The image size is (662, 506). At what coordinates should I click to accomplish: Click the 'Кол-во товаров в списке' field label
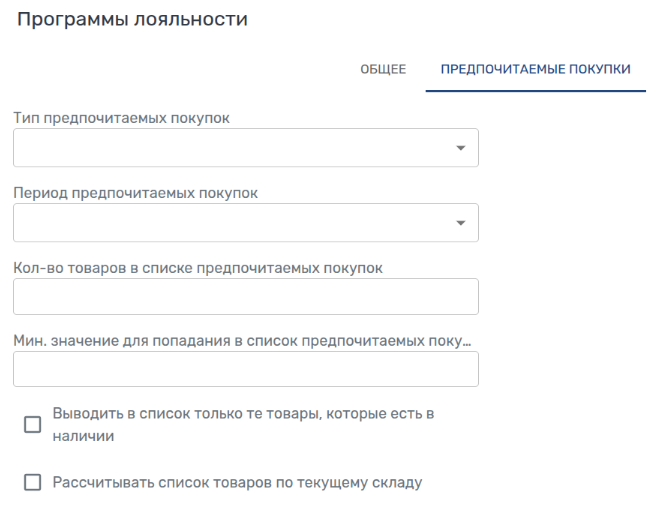[197, 267]
